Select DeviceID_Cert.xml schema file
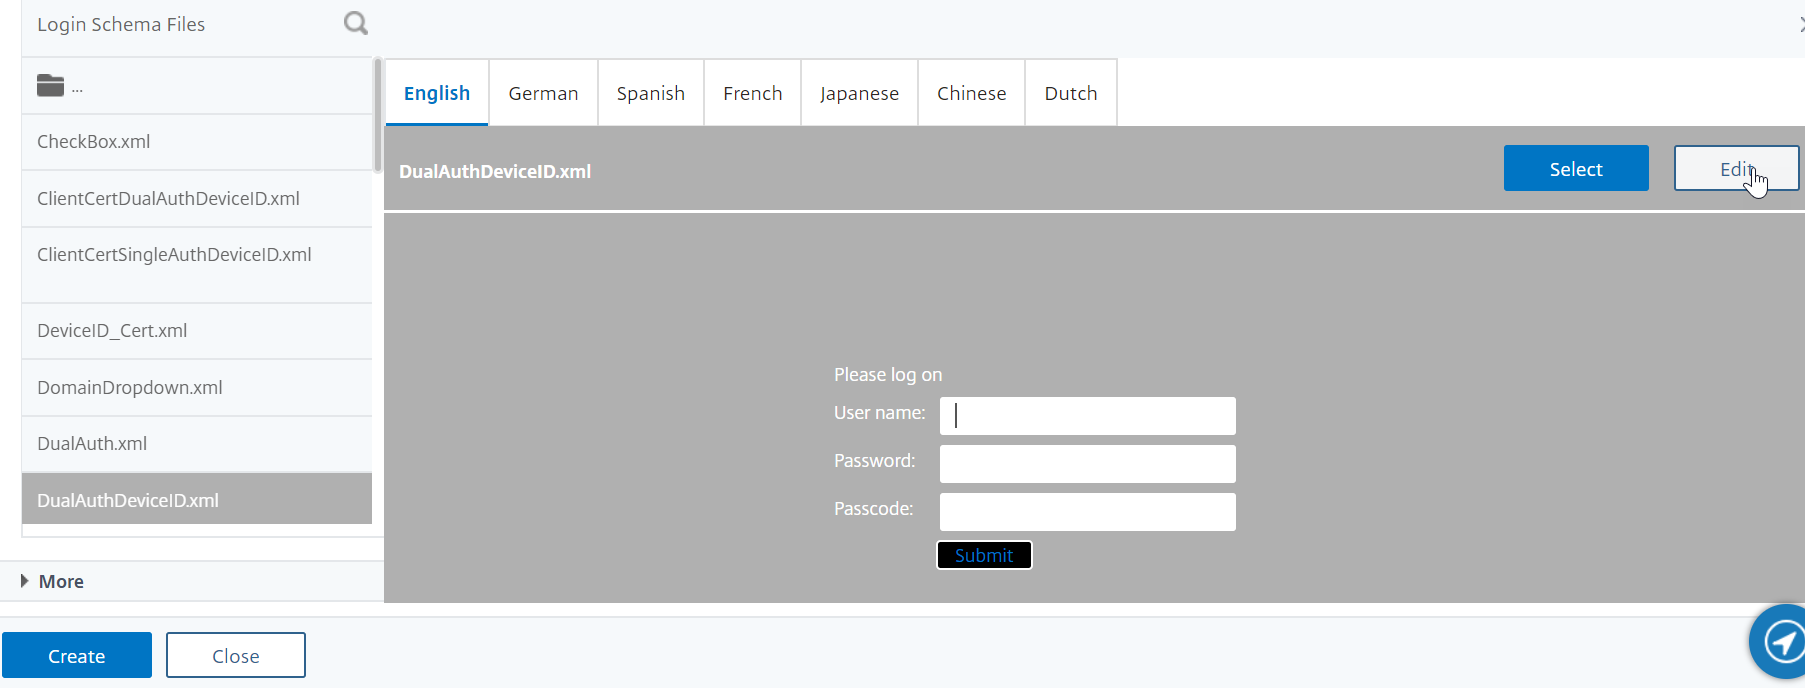This screenshot has width=1805, height=688. click(197, 331)
